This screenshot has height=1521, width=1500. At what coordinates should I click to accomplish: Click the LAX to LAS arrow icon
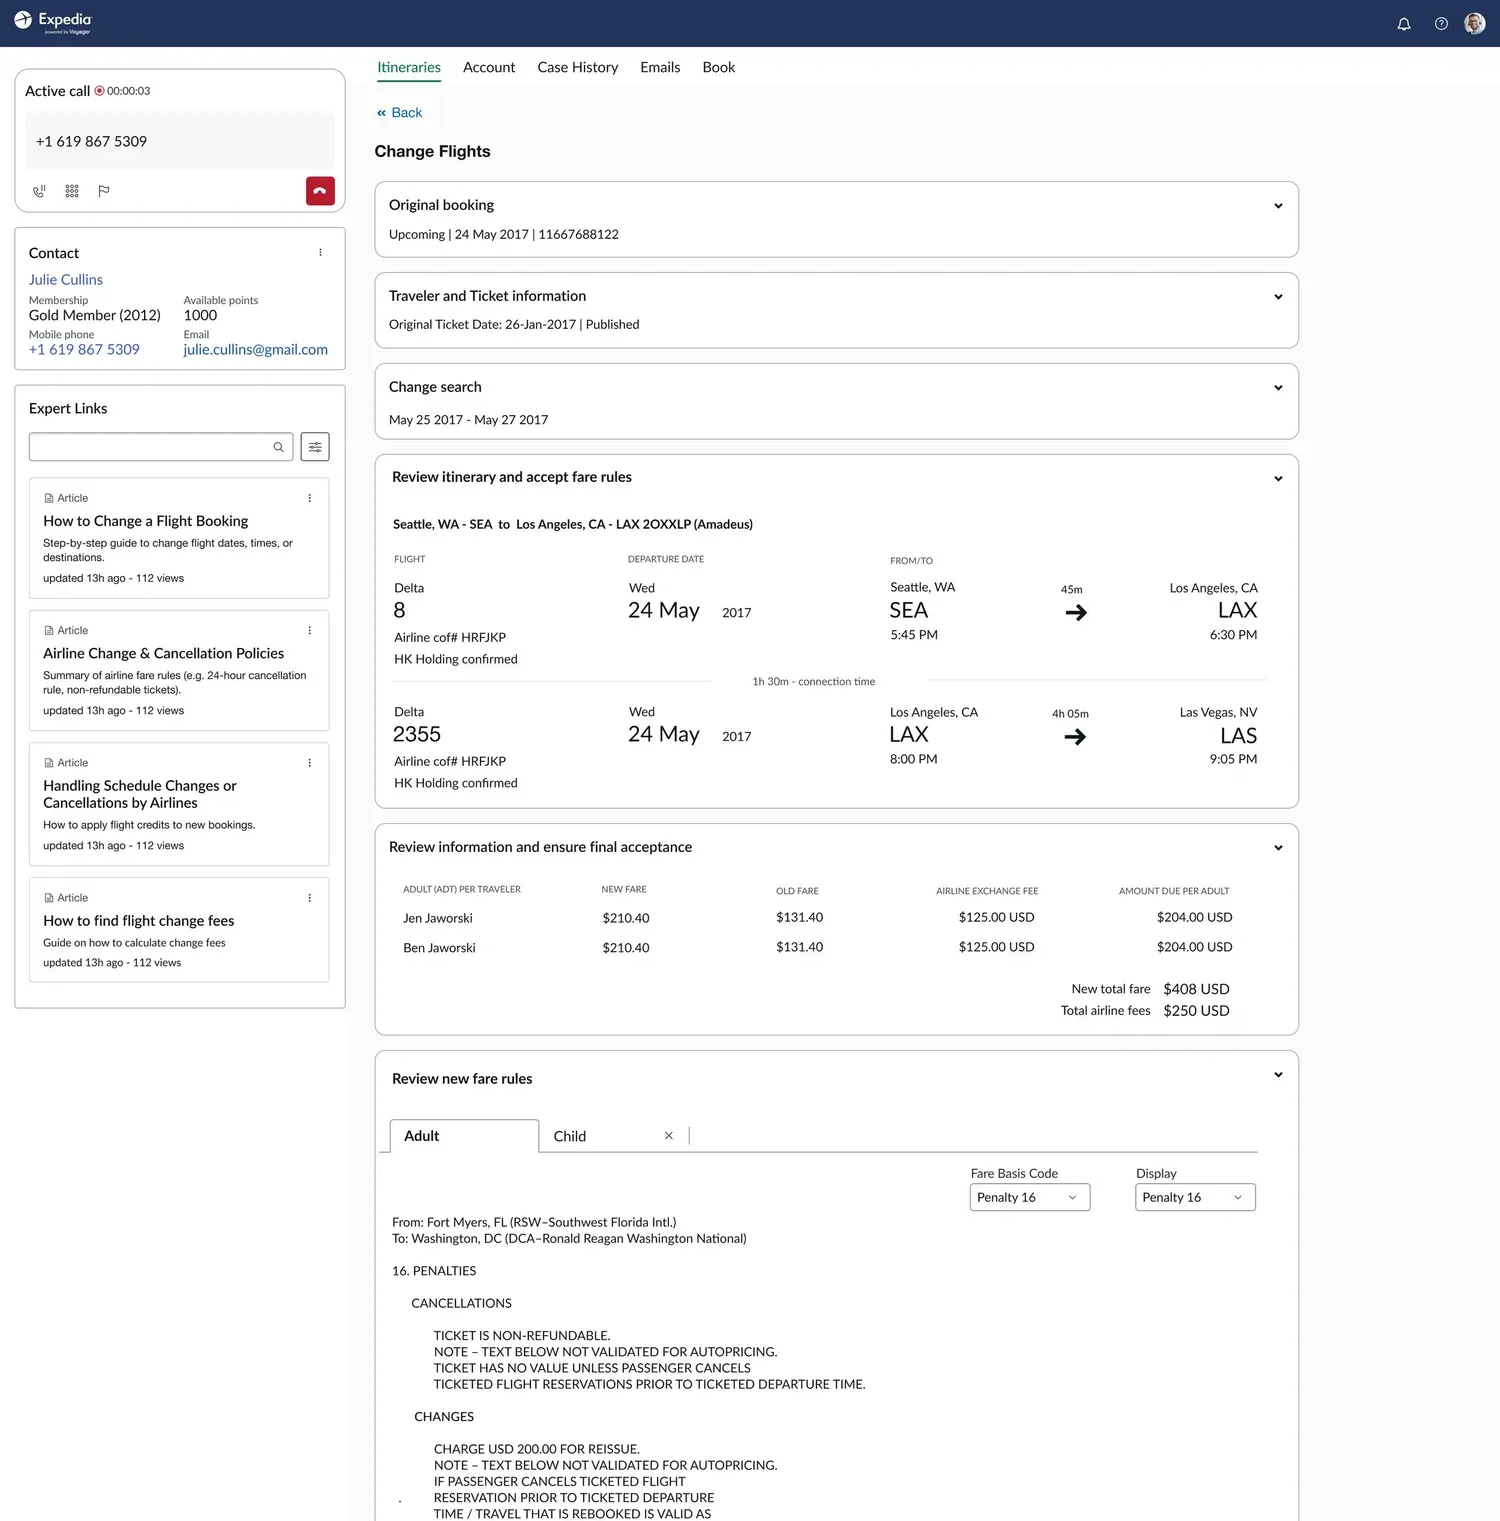(1075, 737)
